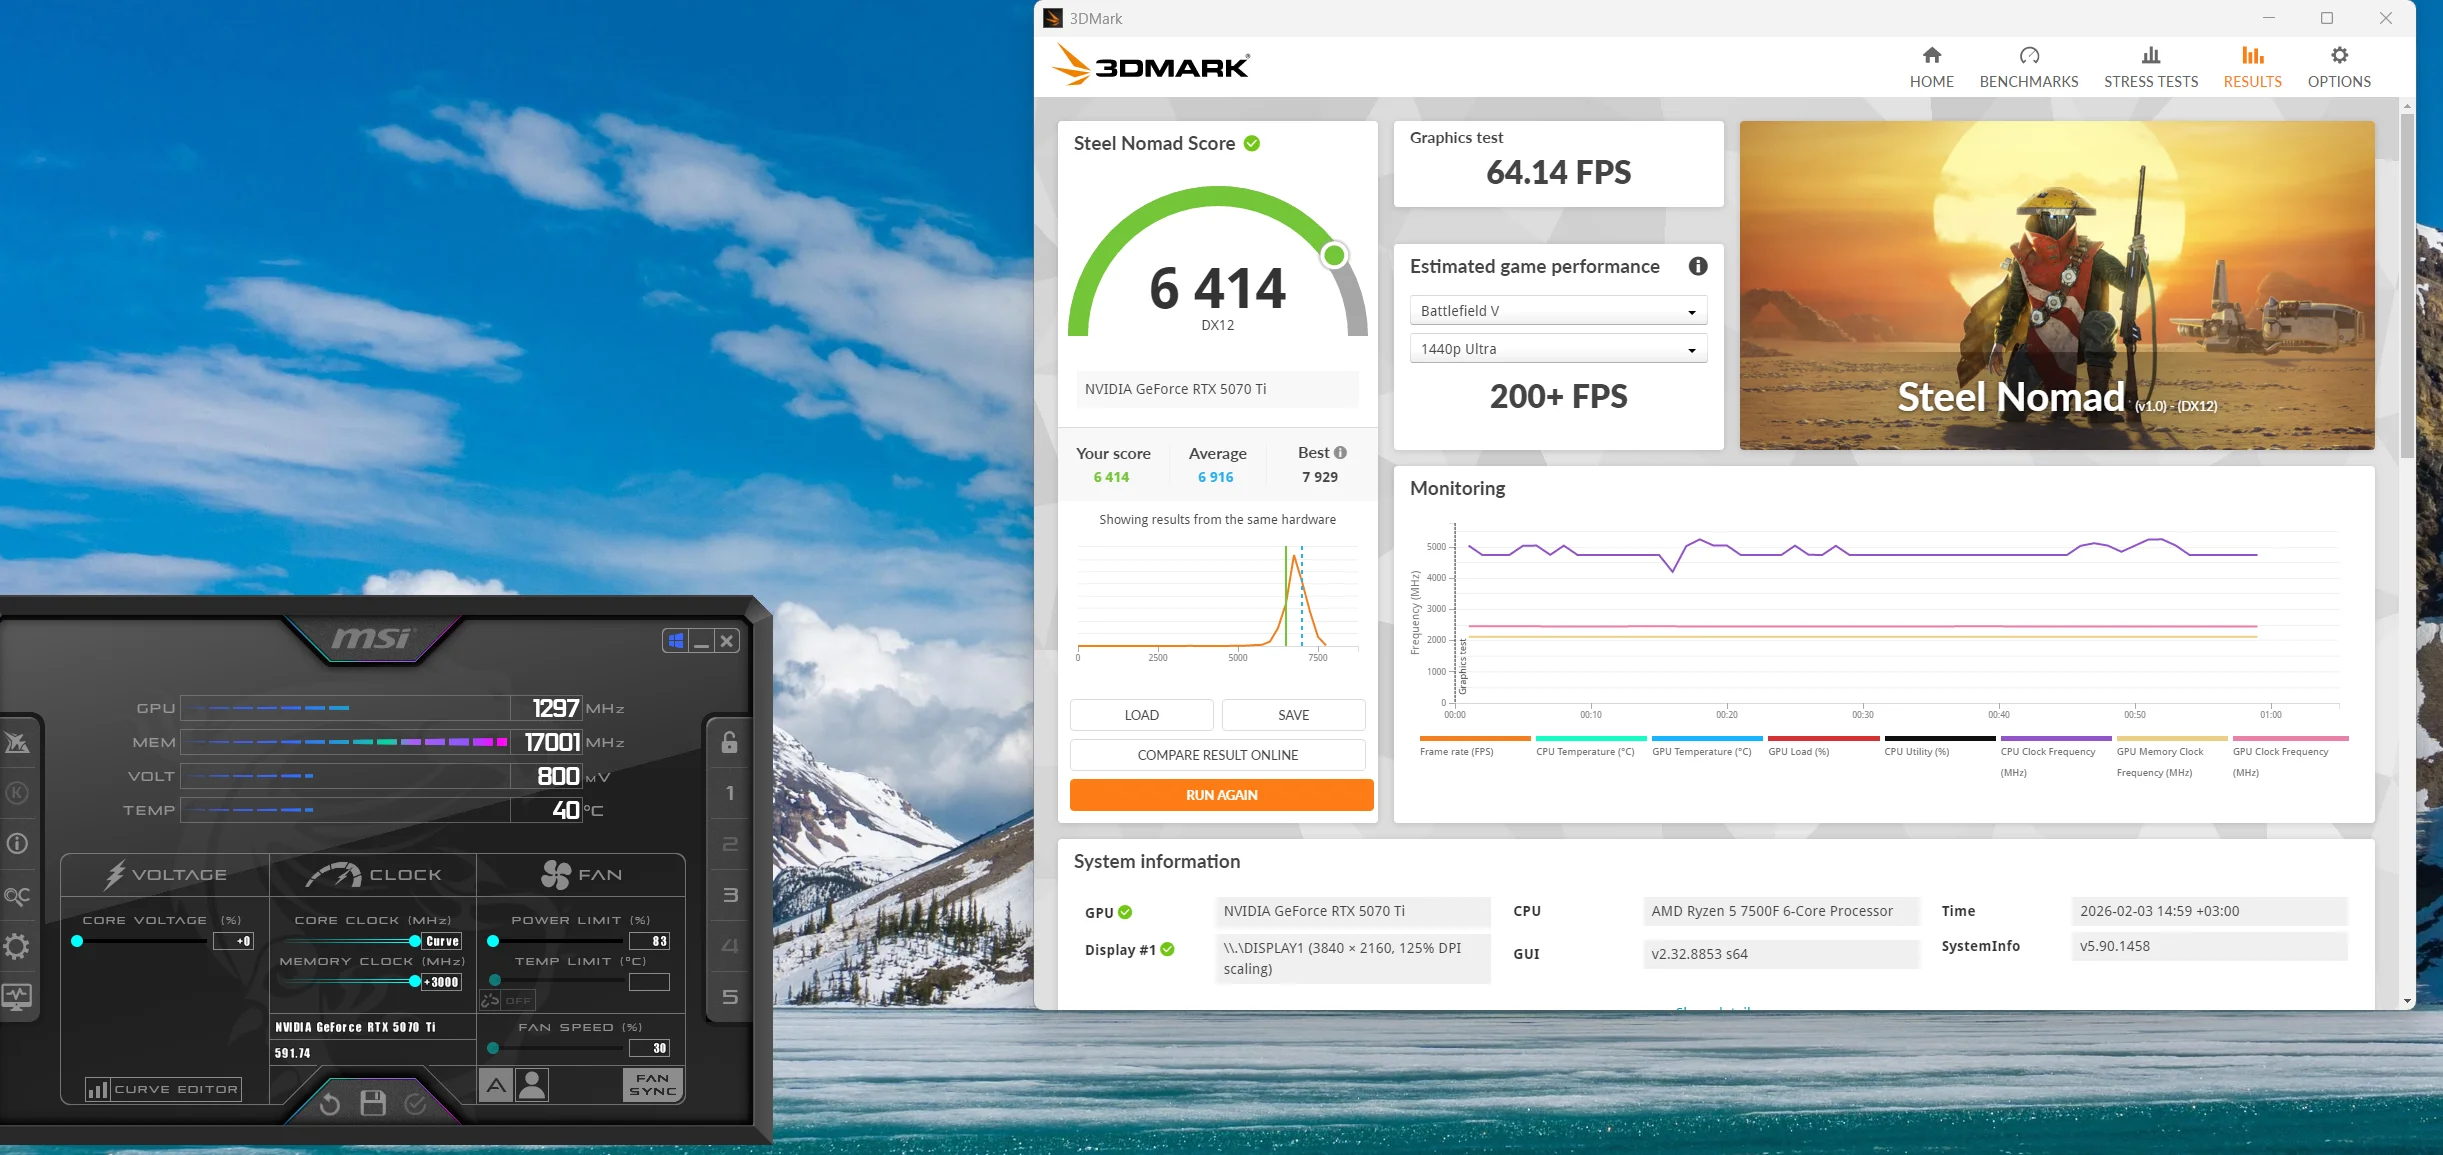The image size is (2443, 1155).
Task: Toggle the power/temp limit link OFF switch
Action: tap(508, 1000)
